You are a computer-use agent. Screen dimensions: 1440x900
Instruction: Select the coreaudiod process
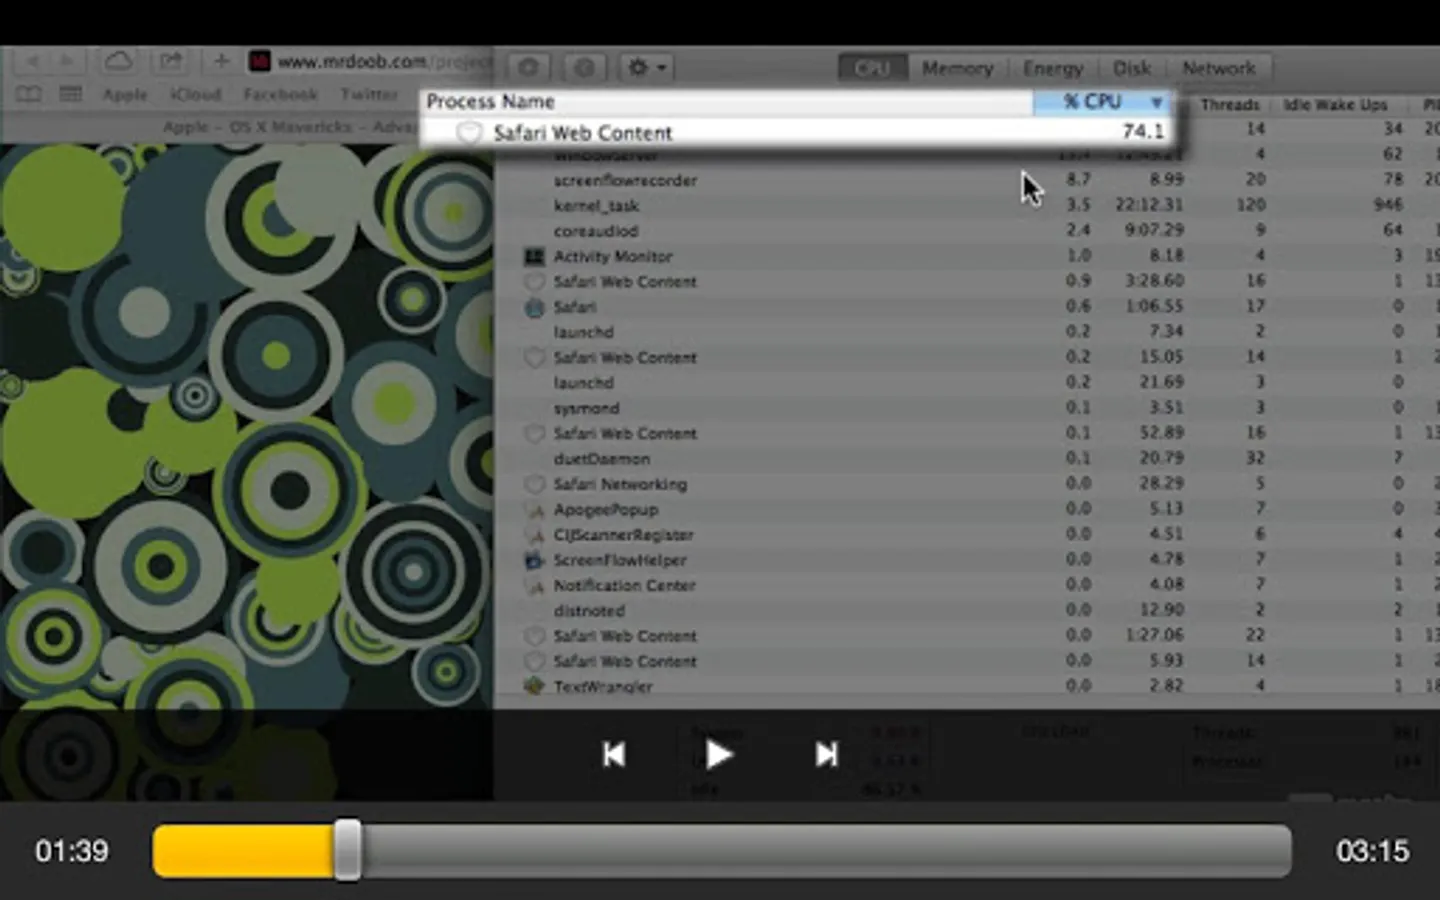(596, 230)
